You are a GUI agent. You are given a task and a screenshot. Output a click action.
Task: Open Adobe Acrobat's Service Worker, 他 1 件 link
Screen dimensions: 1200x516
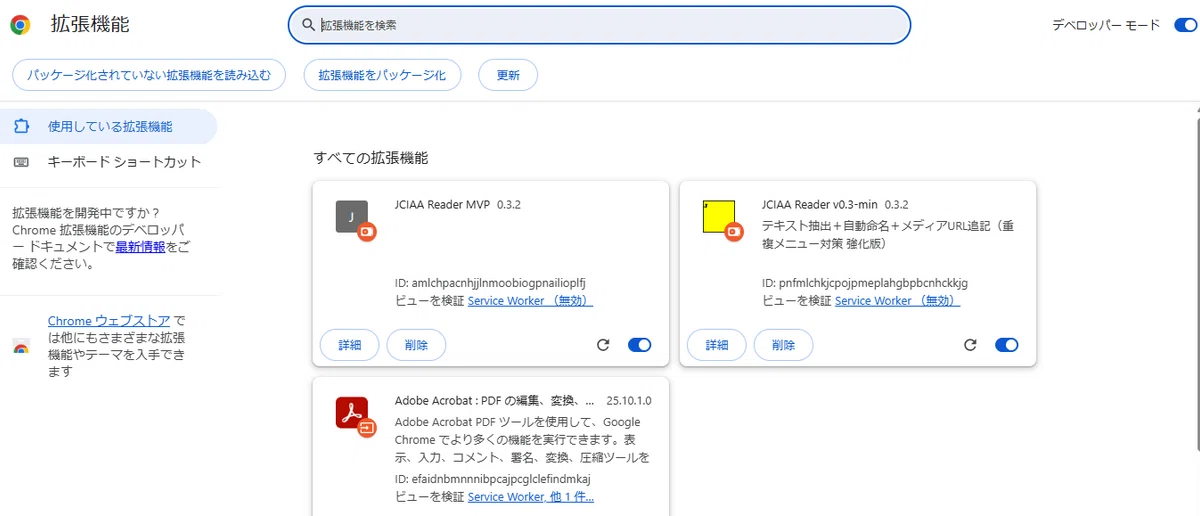530,497
